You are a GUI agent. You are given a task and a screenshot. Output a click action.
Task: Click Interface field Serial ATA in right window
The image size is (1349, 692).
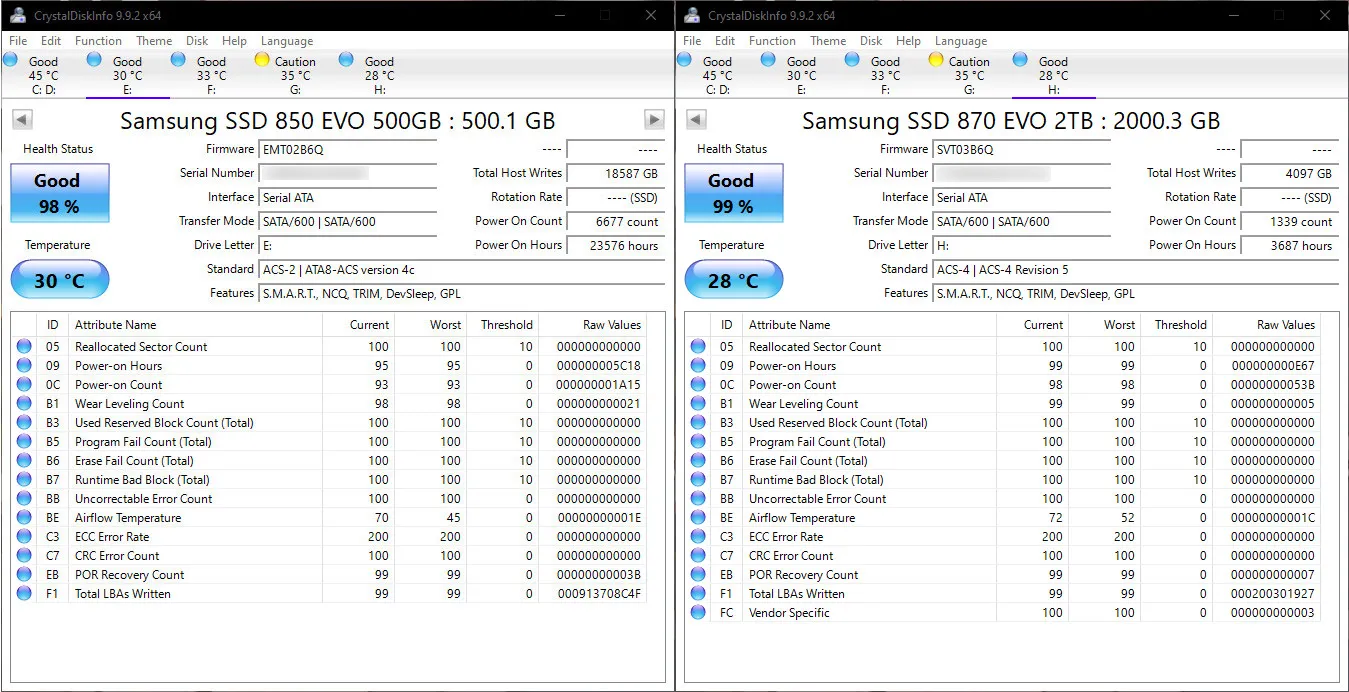coord(1022,198)
